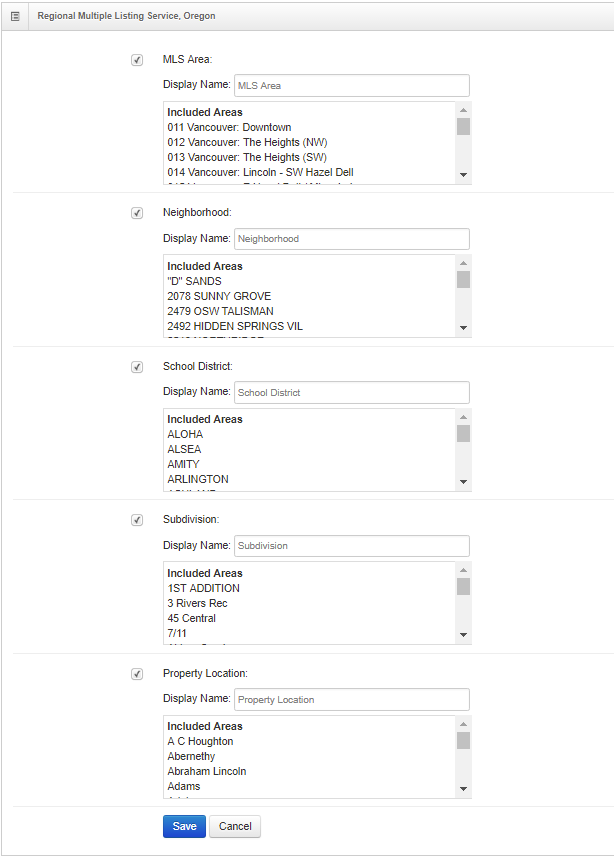Viewport: 614px width, 862px height.
Task: Click the up arrow of MLS Area list scrollbar
Action: coord(463,110)
